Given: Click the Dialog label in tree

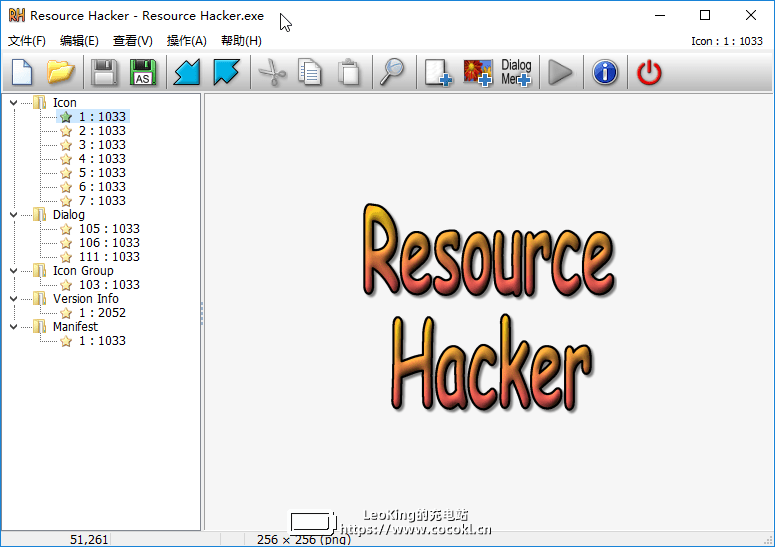Looking at the screenshot, I should (x=69, y=215).
